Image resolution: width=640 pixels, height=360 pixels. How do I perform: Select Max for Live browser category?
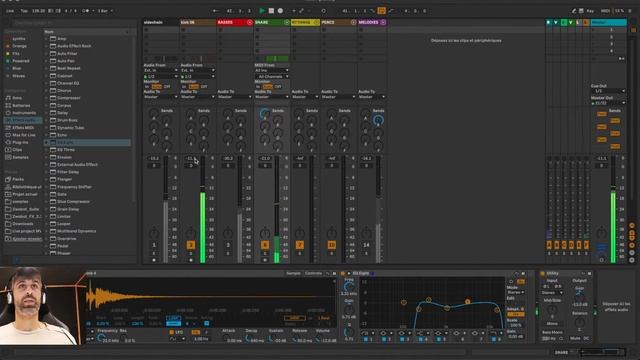click(x=24, y=135)
